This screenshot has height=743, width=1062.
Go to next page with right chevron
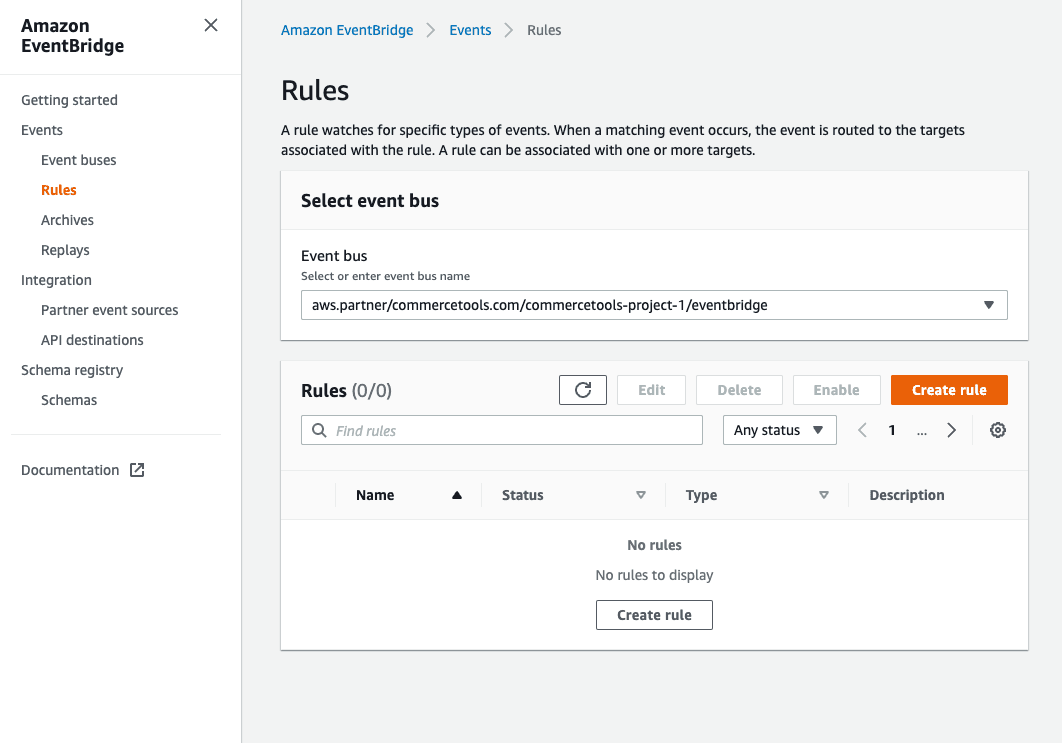point(951,430)
